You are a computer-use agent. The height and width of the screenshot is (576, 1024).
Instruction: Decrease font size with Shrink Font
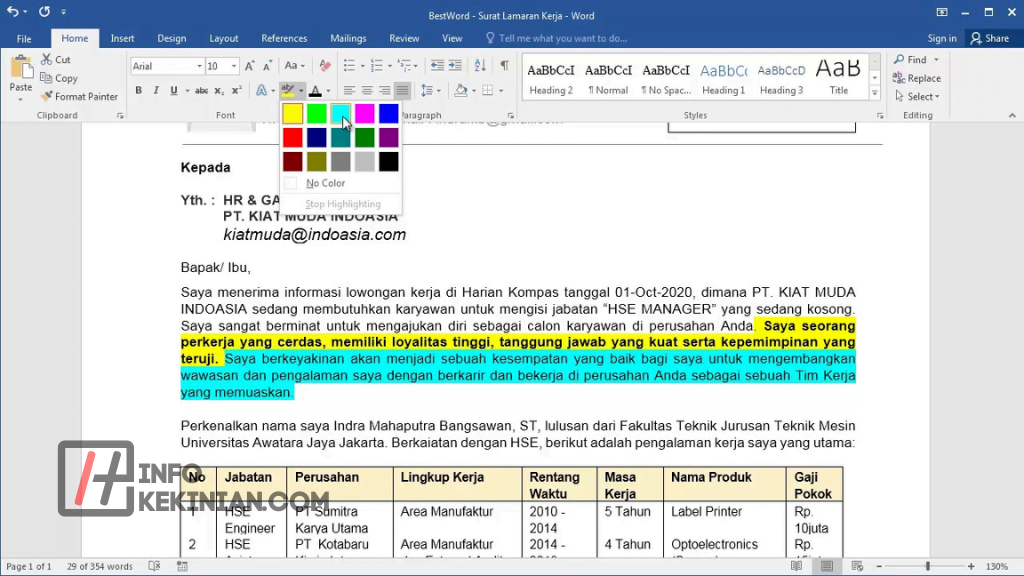point(267,66)
